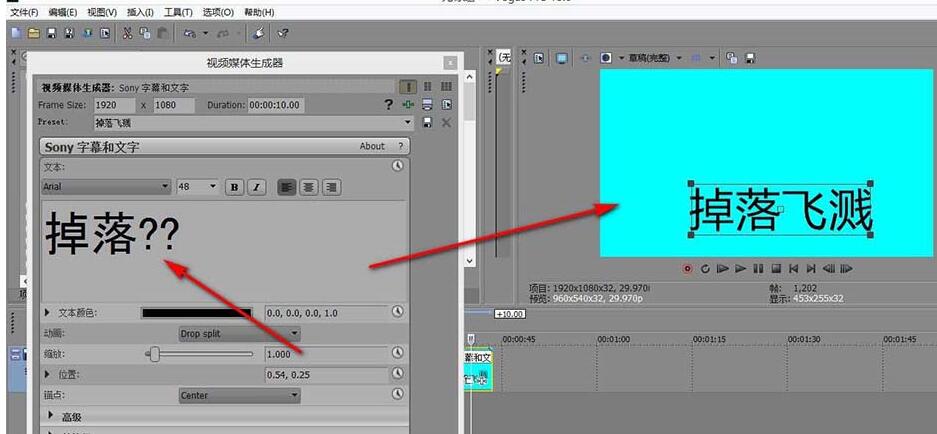Click the Duration field 00:00:10.00
937x434 pixels.
(x=276, y=105)
